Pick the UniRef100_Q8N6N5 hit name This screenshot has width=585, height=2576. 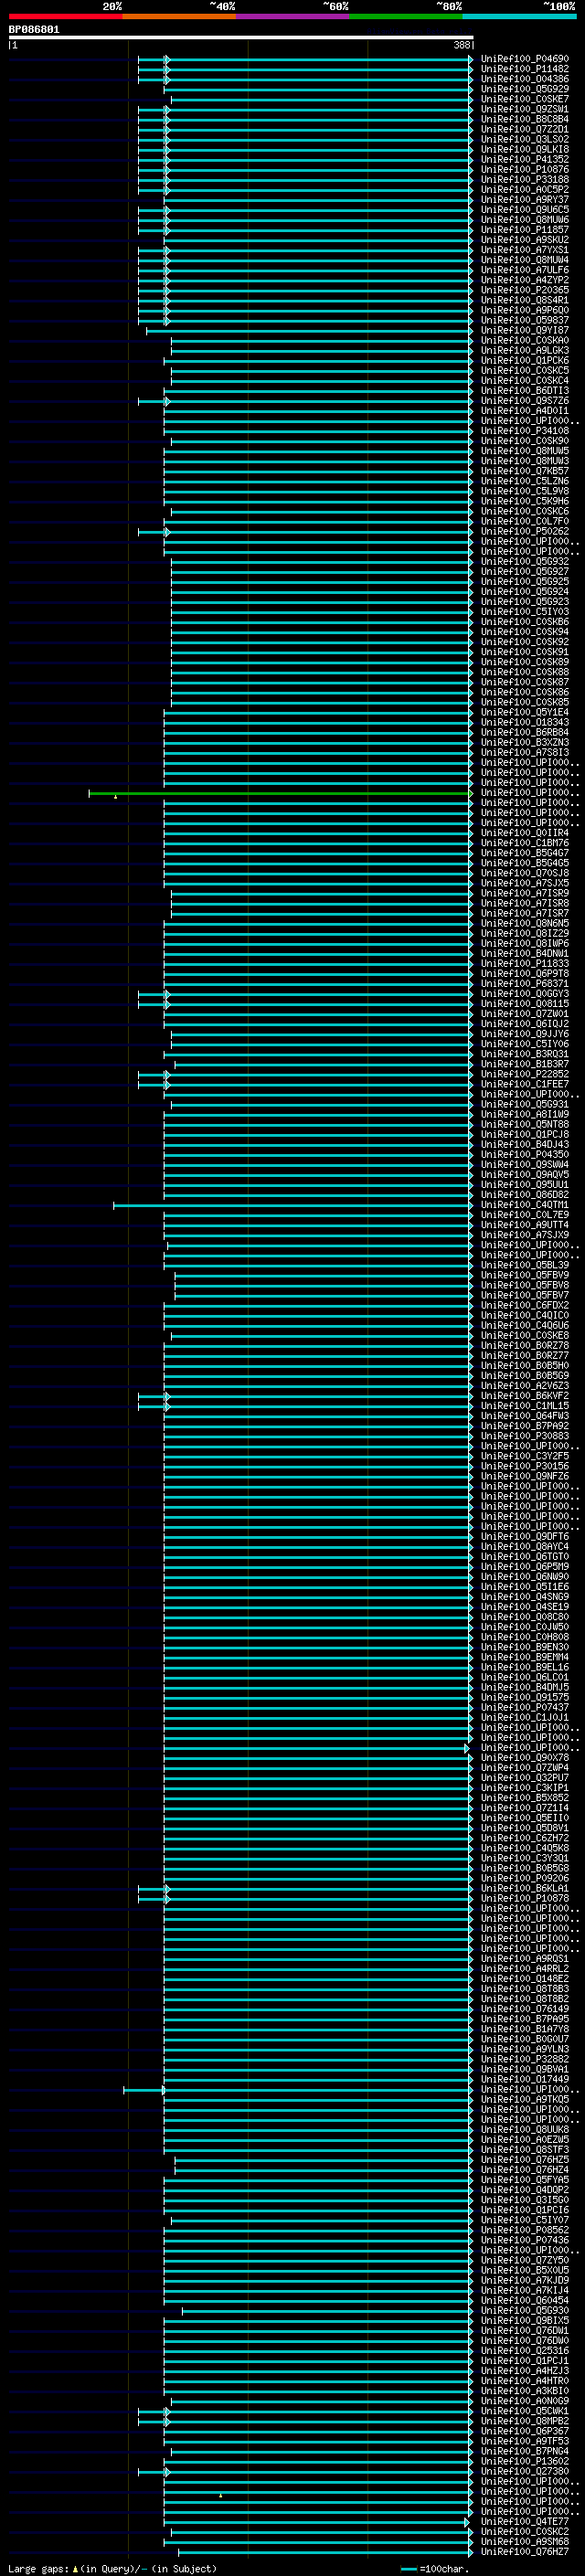click(x=525, y=923)
